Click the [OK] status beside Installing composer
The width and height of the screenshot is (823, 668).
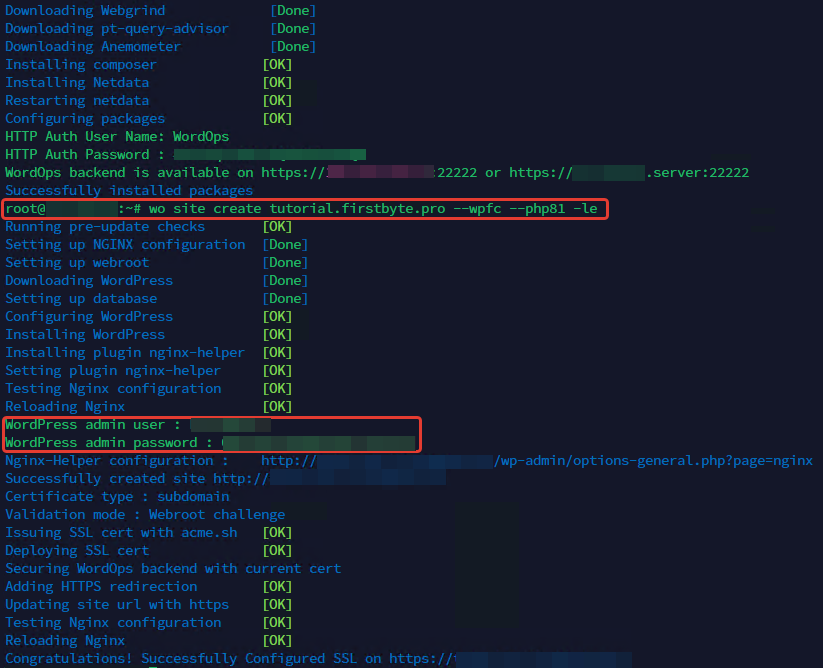(x=277, y=65)
